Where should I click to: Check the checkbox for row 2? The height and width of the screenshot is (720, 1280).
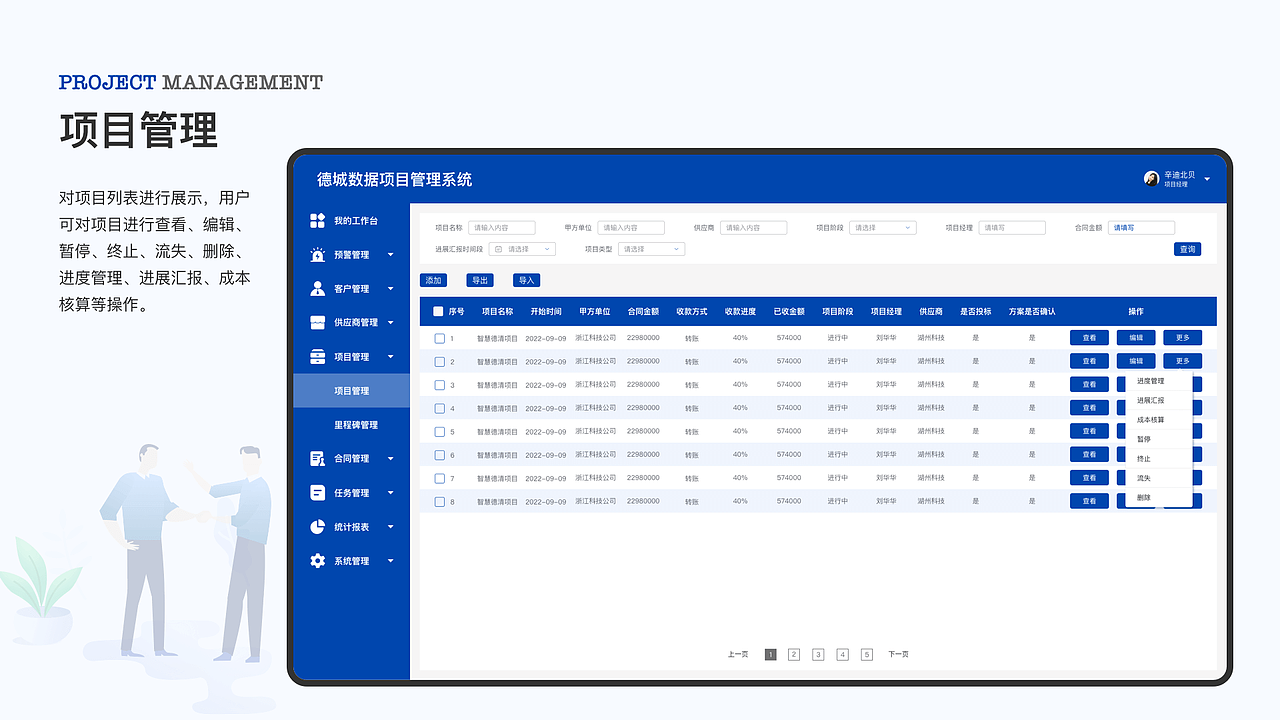[439, 362]
